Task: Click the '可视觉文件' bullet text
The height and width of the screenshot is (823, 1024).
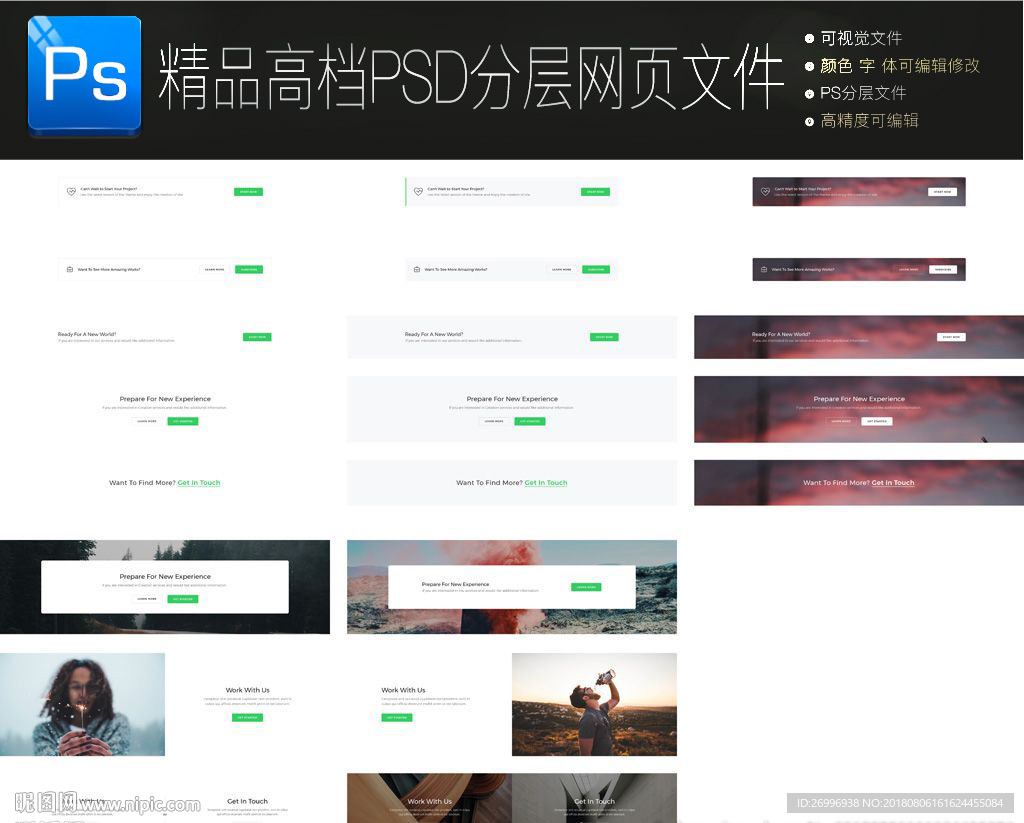Action: [861, 39]
